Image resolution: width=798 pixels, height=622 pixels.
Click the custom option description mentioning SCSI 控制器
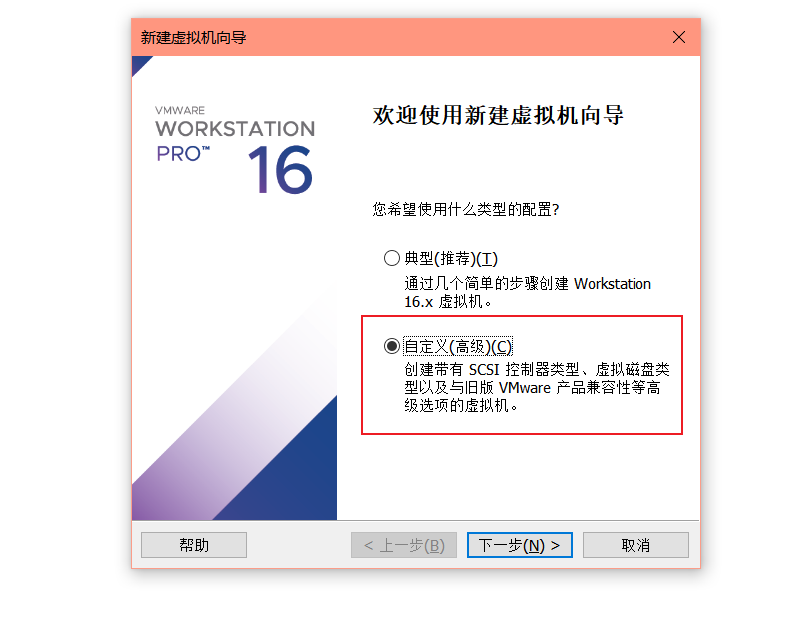537,387
